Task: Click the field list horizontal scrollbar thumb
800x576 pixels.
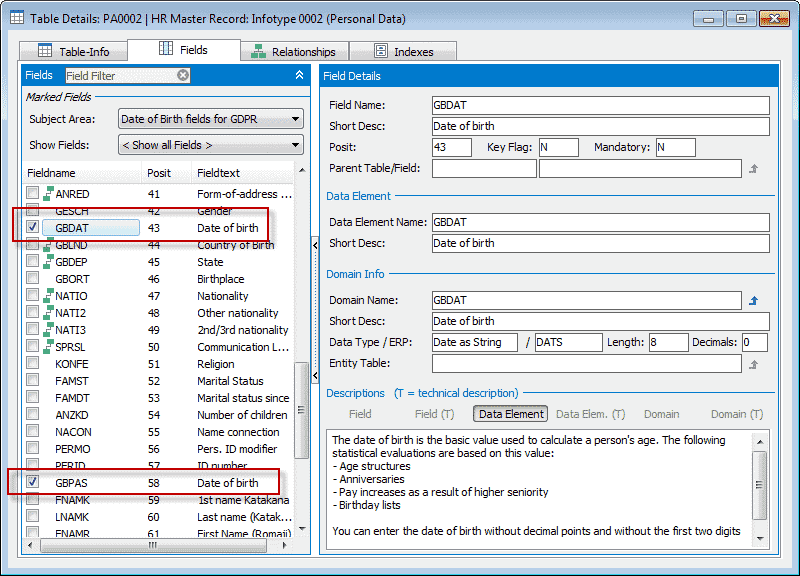Action: click(153, 545)
